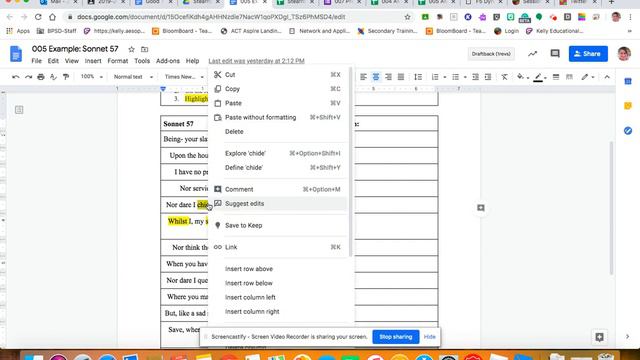Click Stop sharing button
The image size is (640, 360).
(x=396, y=337)
